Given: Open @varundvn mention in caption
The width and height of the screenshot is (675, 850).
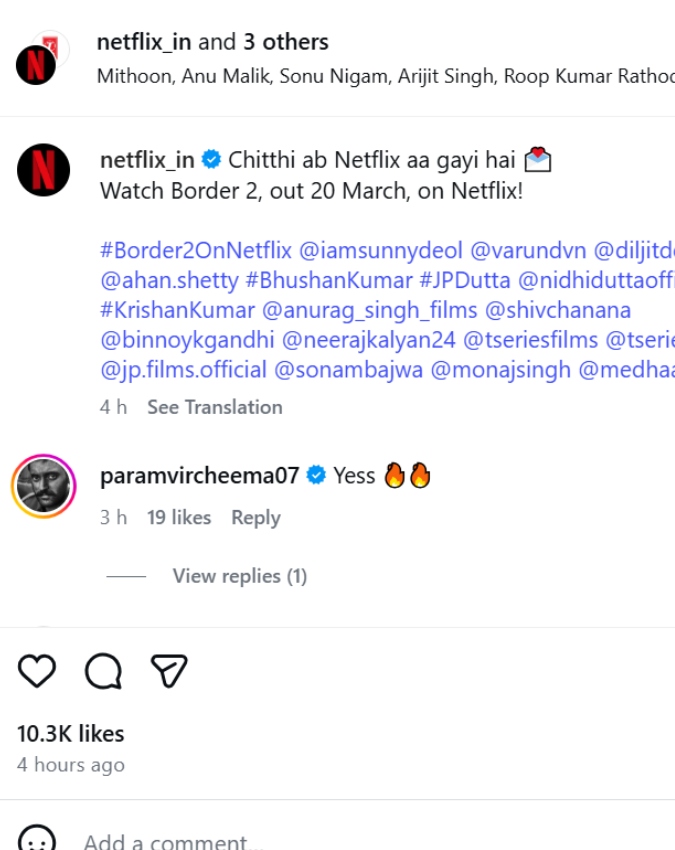Looking at the screenshot, I should coord(527,251).
